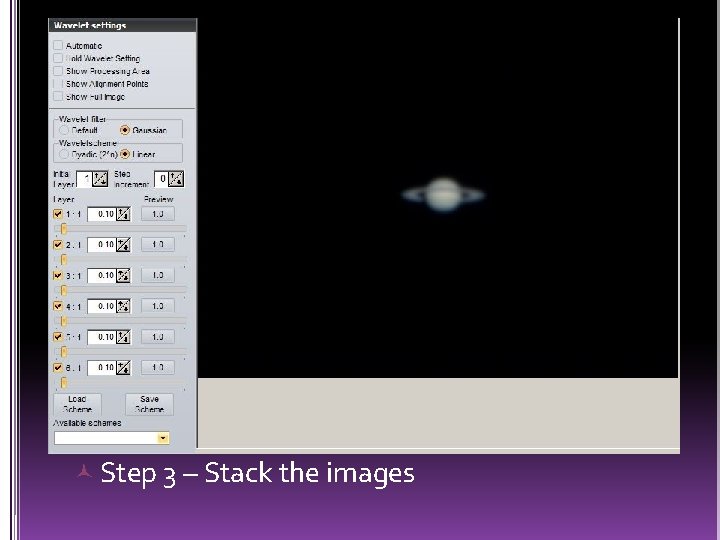
Task: Click layer 1 slider handle
Action: pos(63,229)
